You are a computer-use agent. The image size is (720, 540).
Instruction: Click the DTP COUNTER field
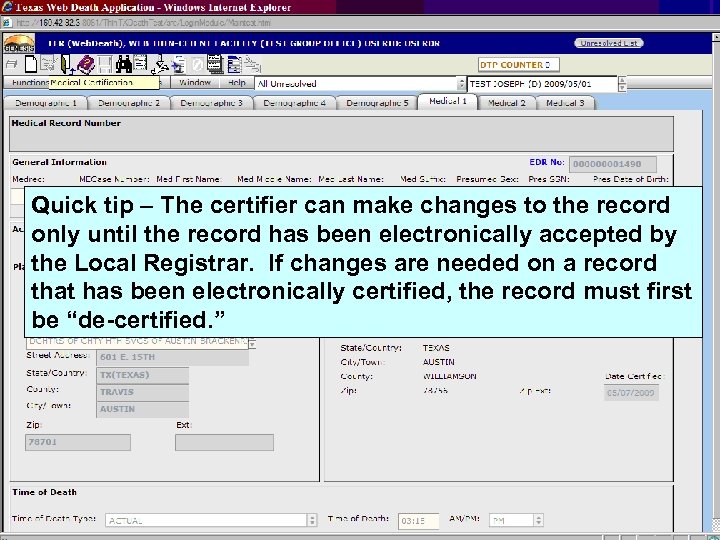pos(518,65)
